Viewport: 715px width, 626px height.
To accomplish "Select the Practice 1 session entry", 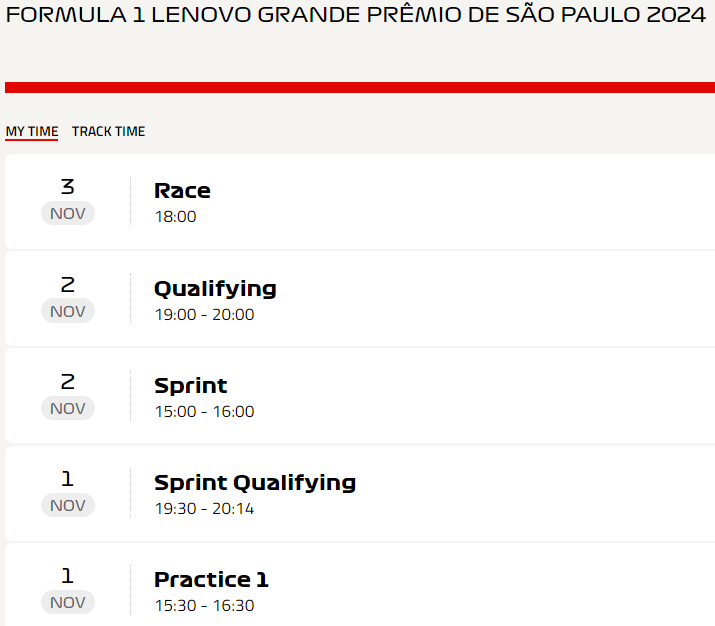I will pyautogui.click(x=360, y=585).
